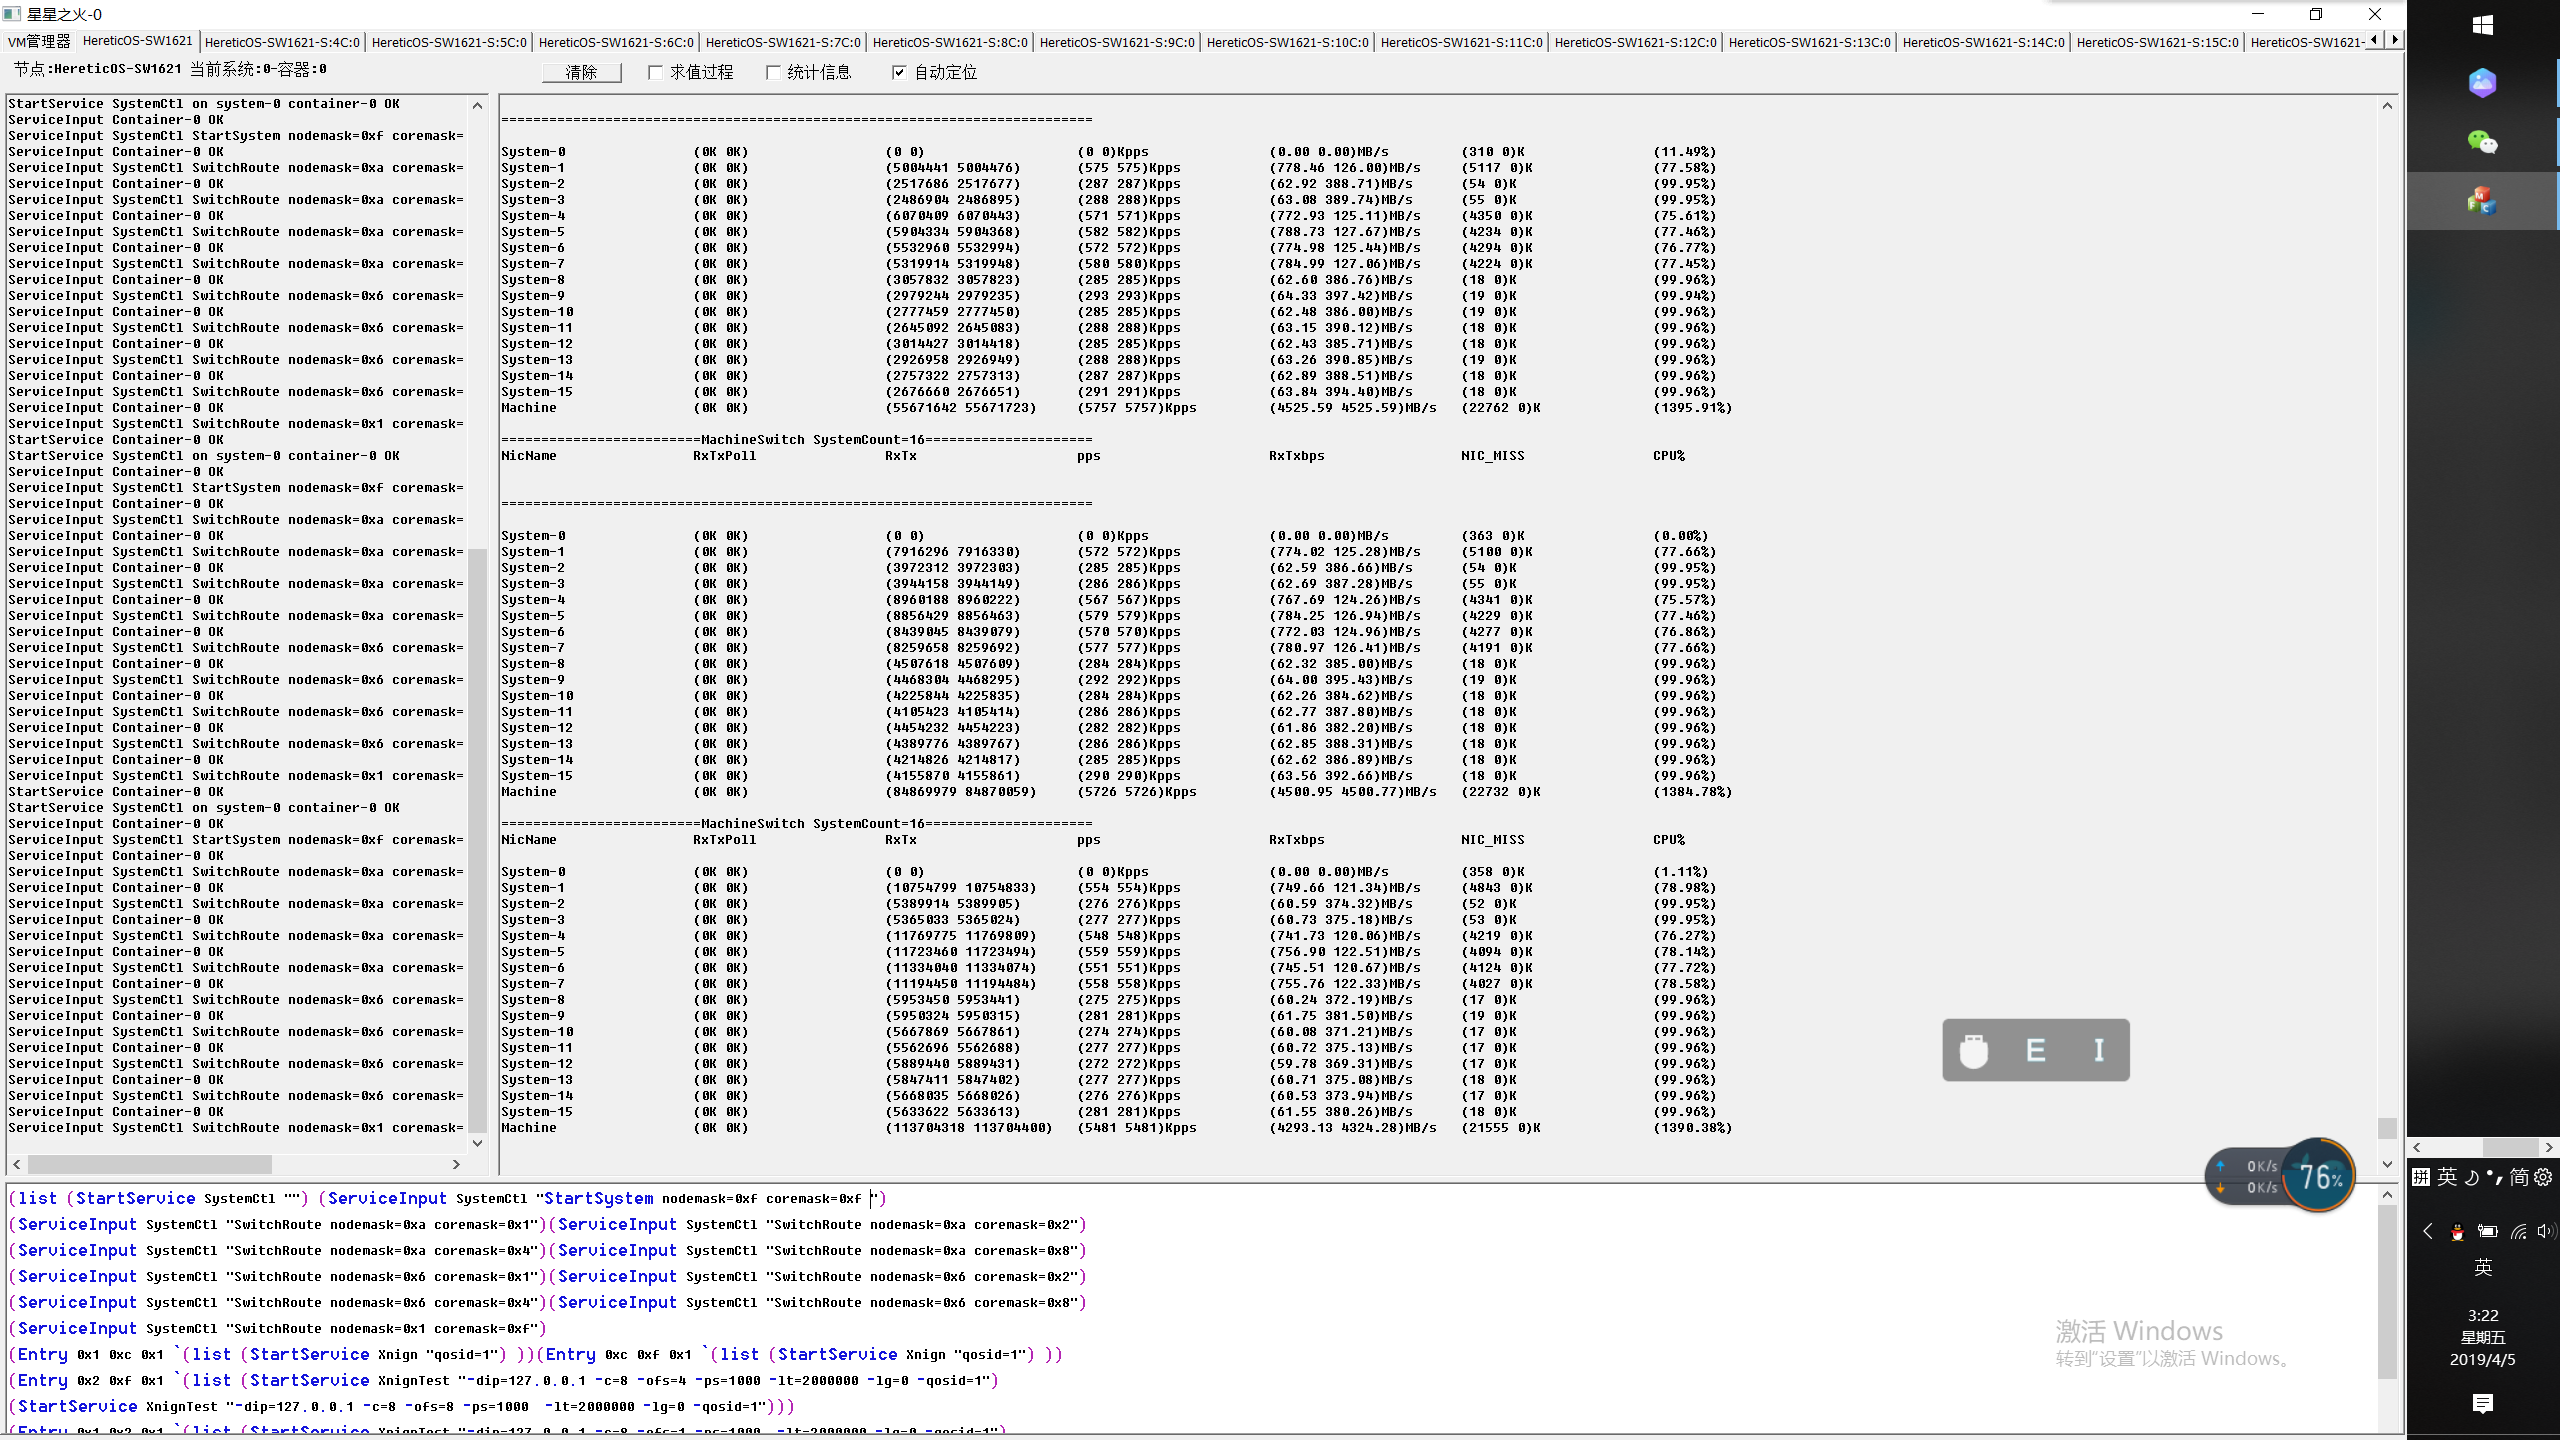Click the 76% network speed indicator

point(2320,1176)
